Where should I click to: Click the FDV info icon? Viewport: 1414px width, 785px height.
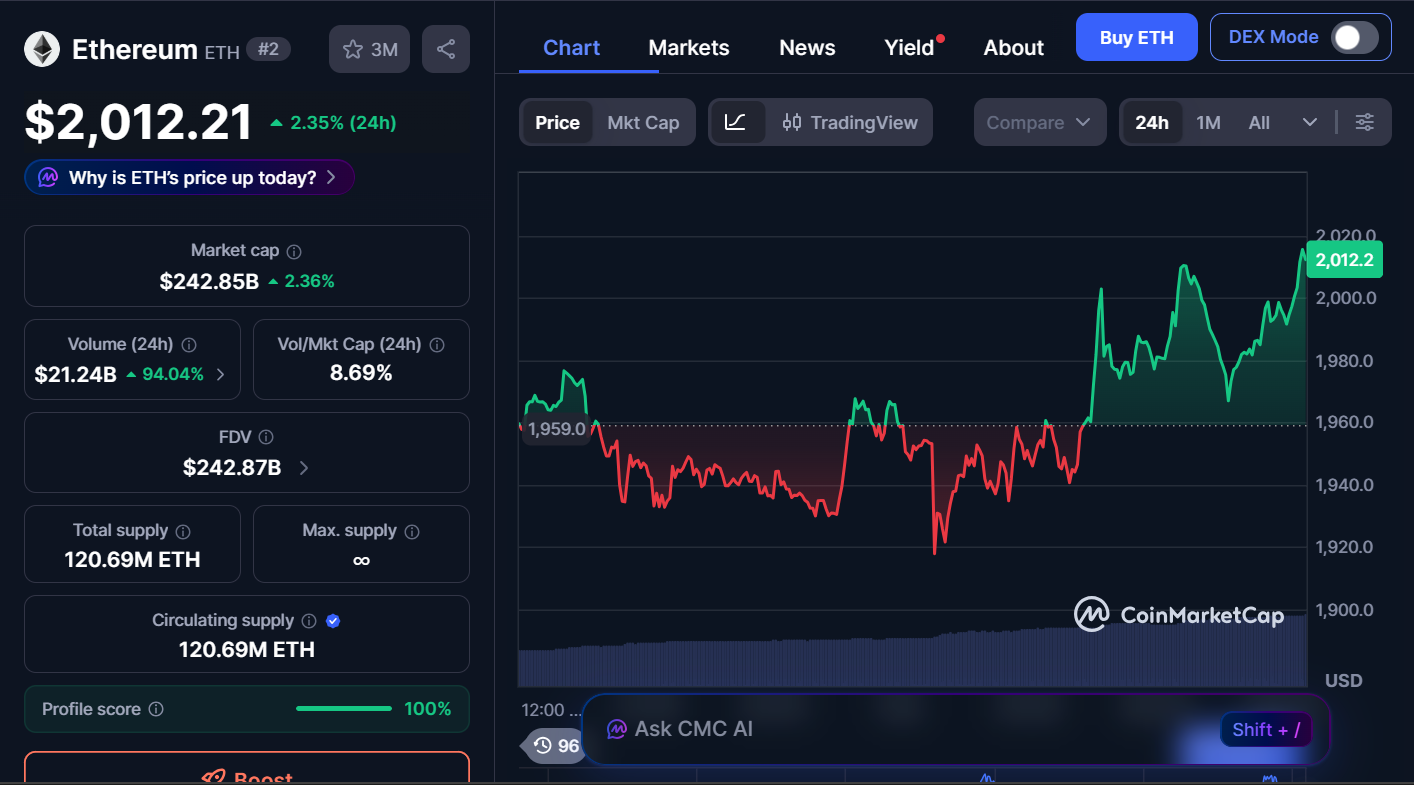266,438
